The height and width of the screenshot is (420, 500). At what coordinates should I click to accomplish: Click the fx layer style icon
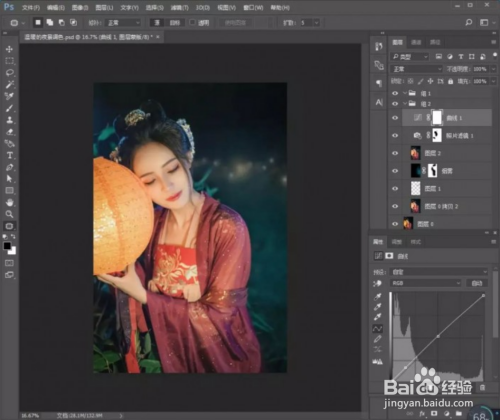(422, 413)
